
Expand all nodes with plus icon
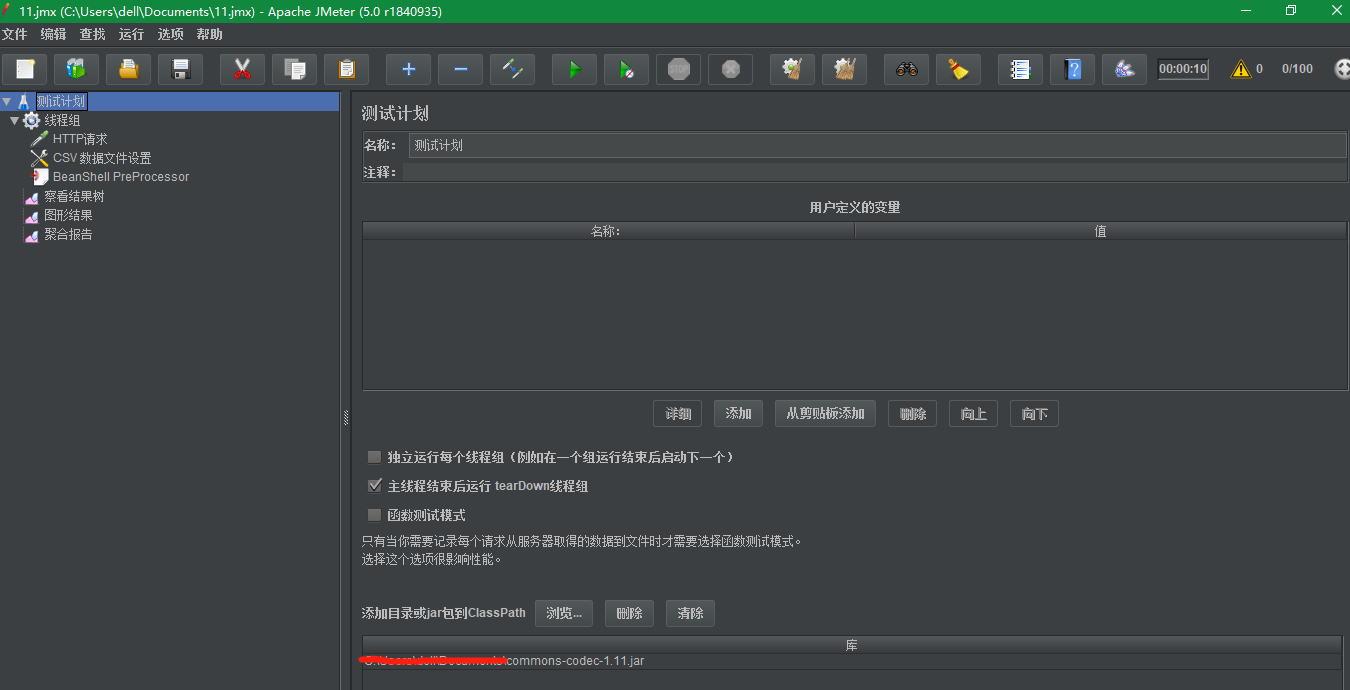408,69
